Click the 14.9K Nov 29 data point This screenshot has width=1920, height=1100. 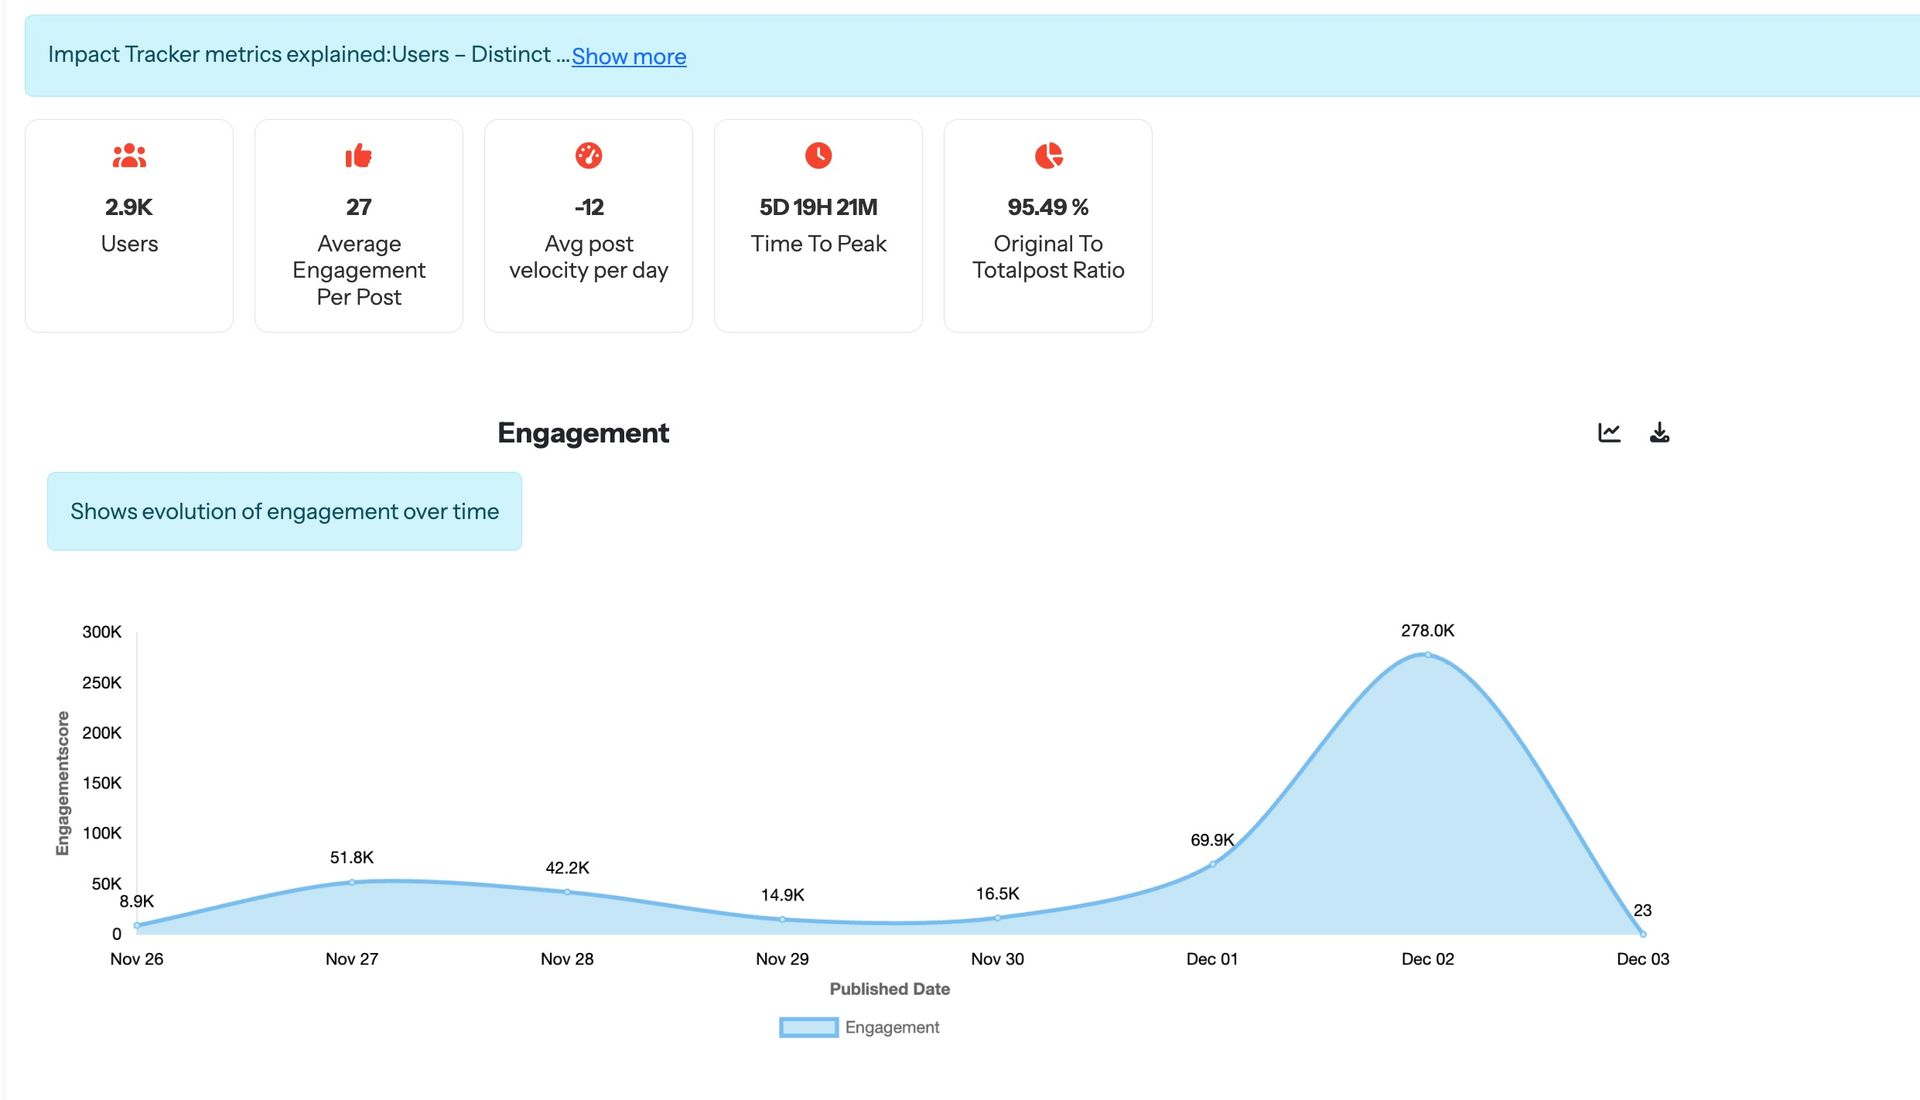click(x=782, y=919)
